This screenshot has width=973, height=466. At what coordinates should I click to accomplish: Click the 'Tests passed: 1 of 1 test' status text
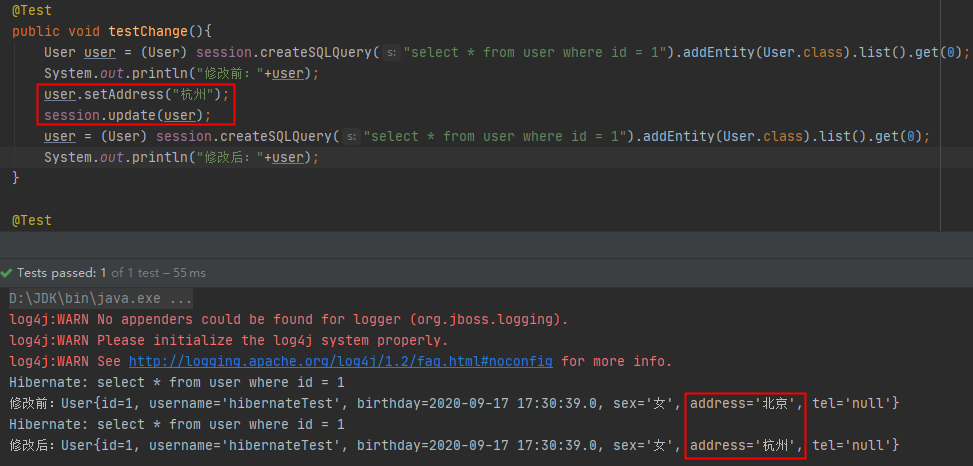[111, 273]
